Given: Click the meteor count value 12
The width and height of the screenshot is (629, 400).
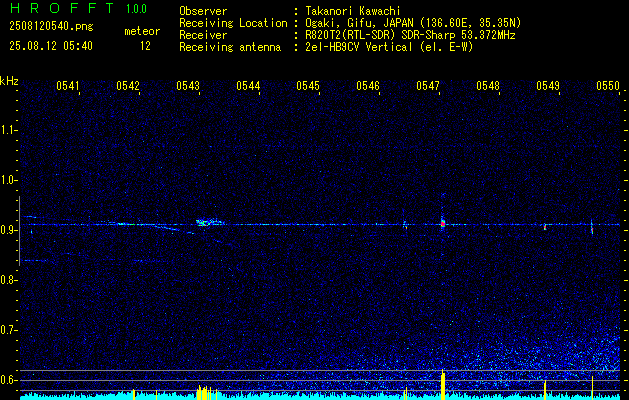Looking at the screenshot, I should click(145, 46).
